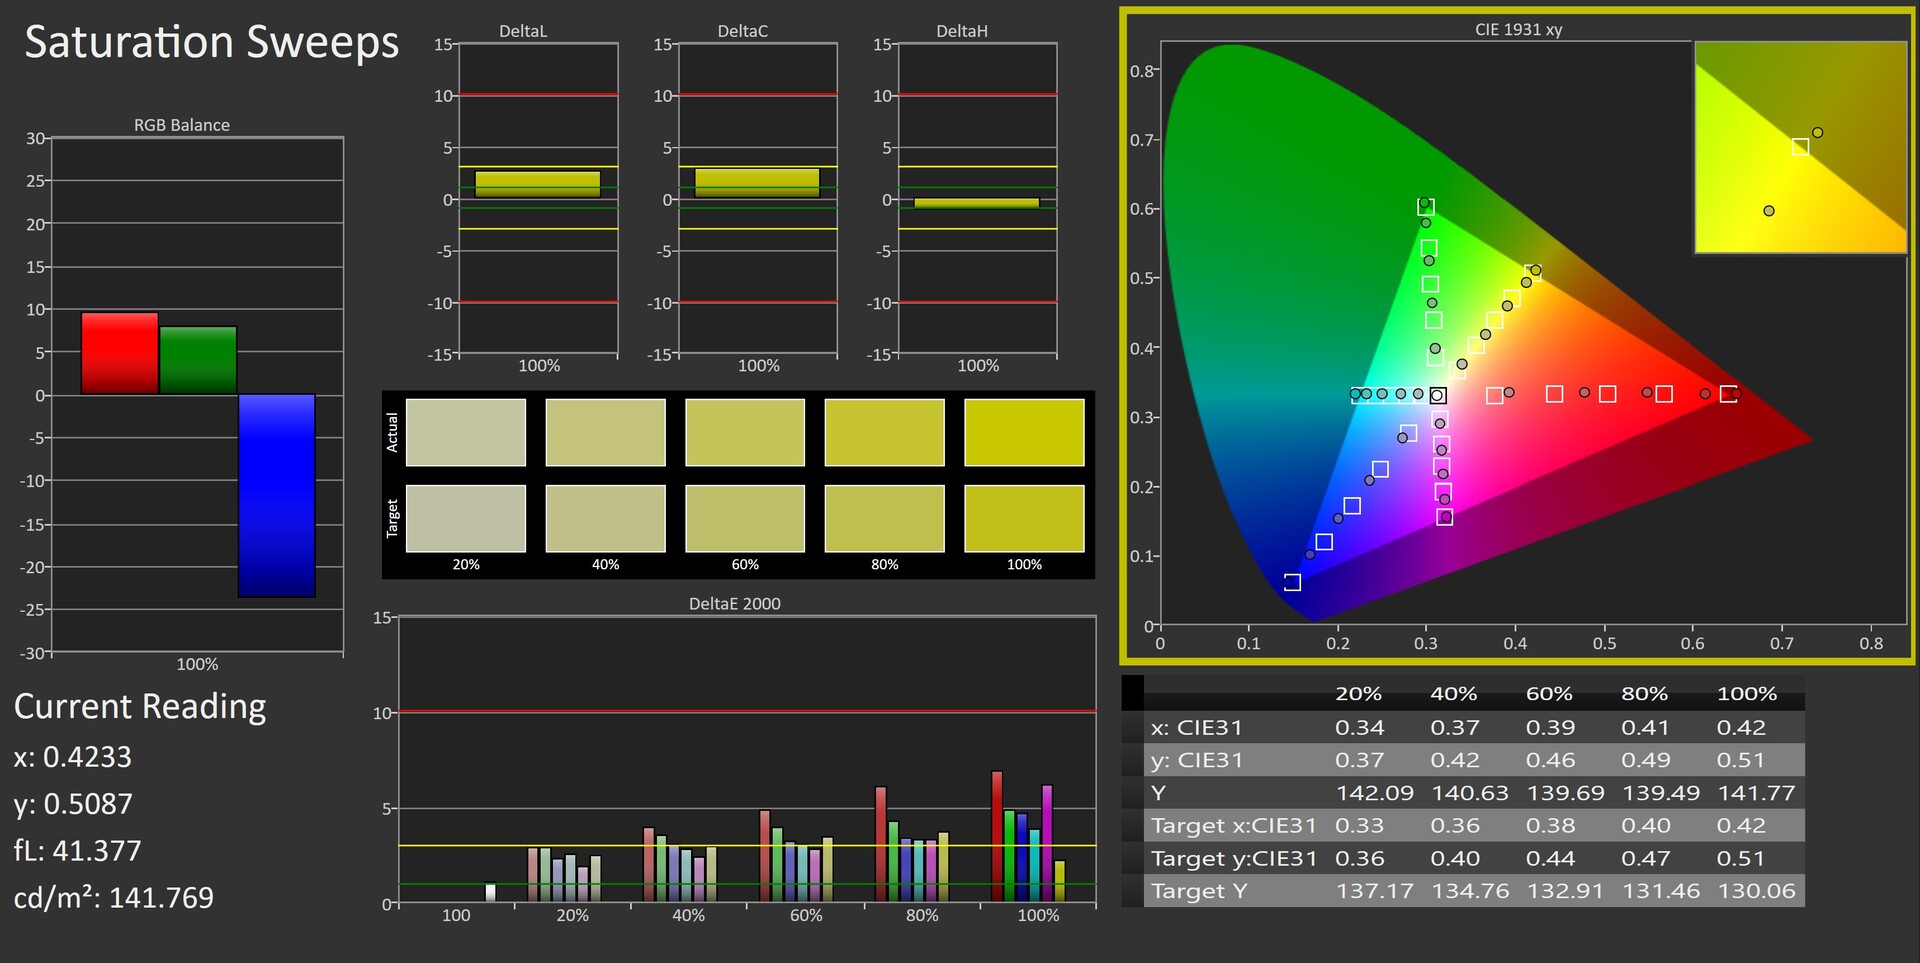Click the green bar in RGB Balance
1920x963 pixels.
(x=198, y=360)
